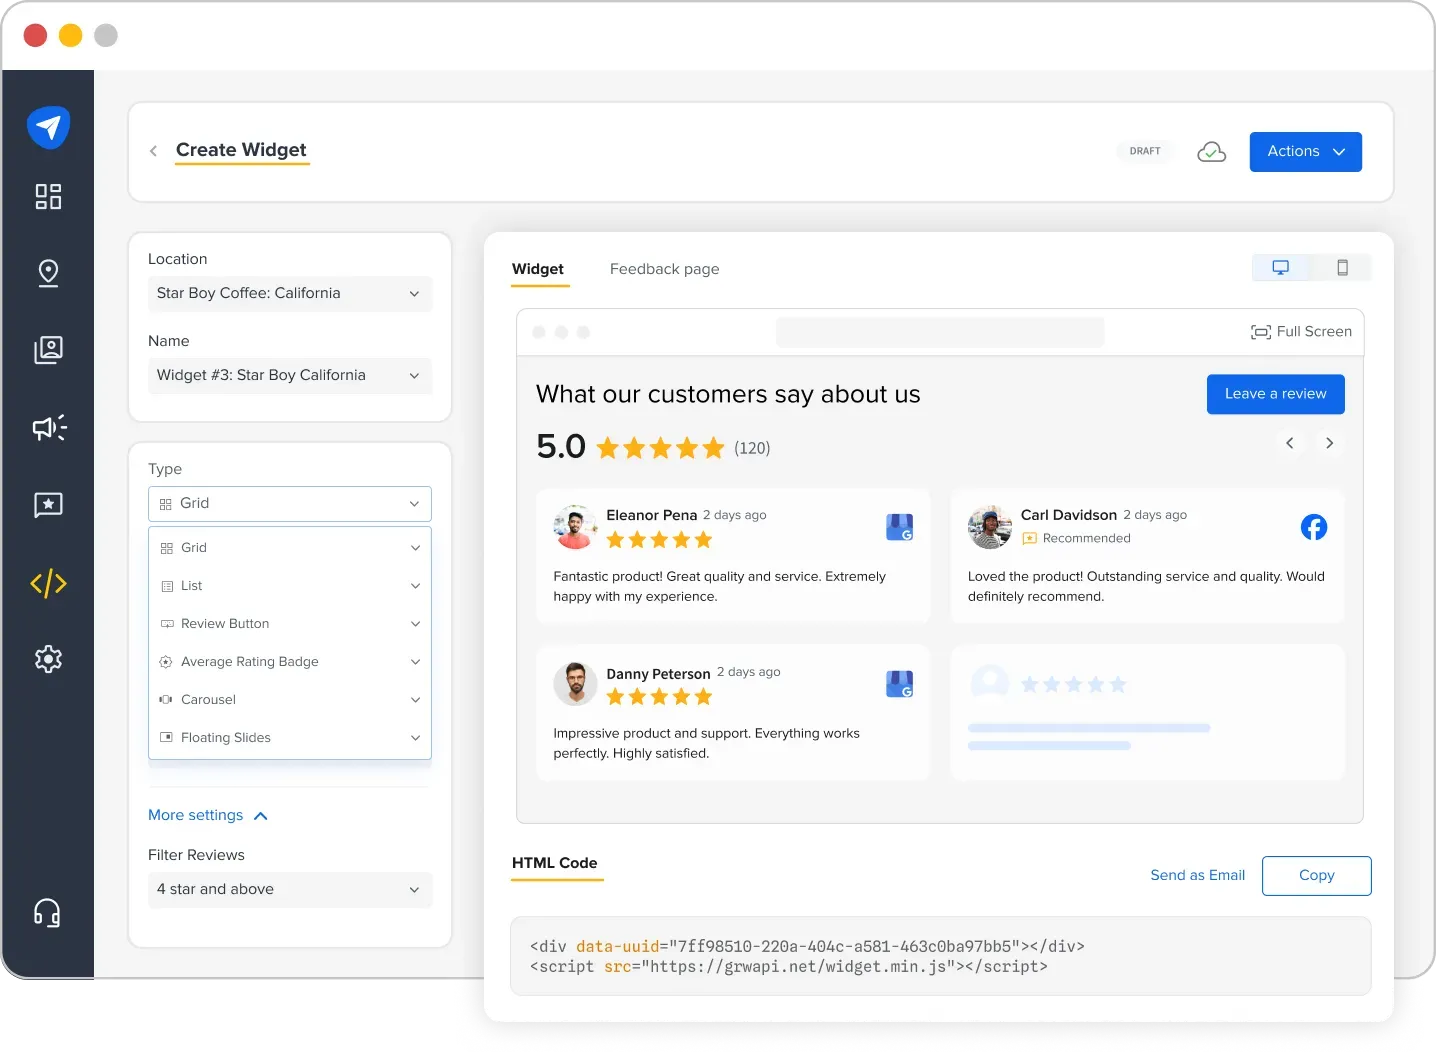Screen dimensions: 1436x1052
Task: Open the sync cloud icon near Draft
Action: 1212,151
